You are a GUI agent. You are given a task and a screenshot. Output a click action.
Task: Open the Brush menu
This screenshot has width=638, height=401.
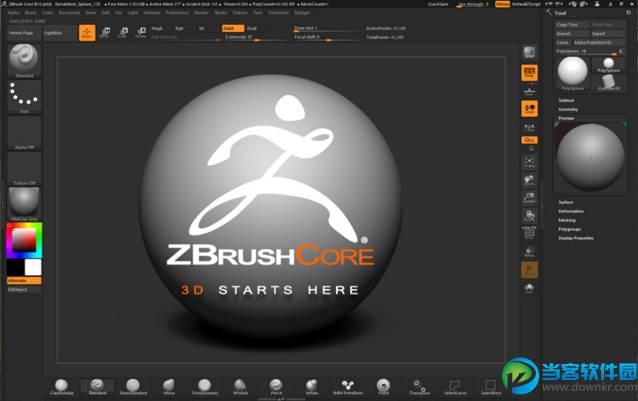pos(31,13)
